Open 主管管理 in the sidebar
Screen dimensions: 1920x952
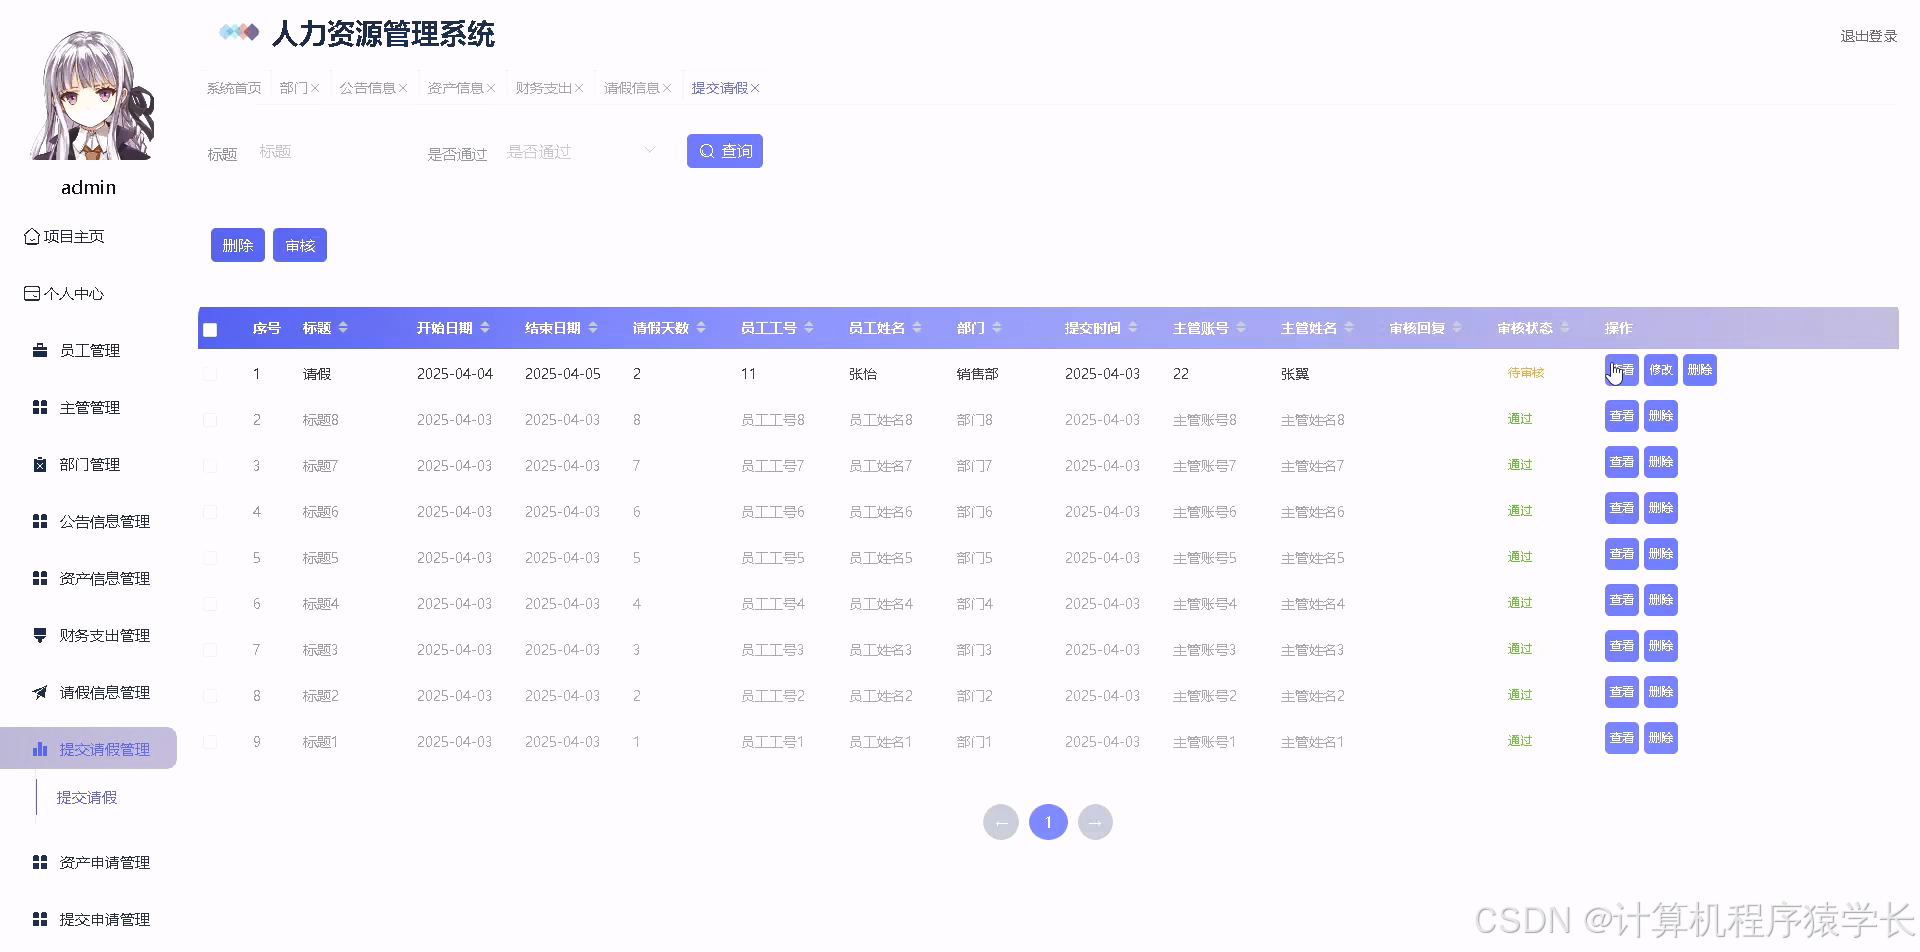(91, 407)
